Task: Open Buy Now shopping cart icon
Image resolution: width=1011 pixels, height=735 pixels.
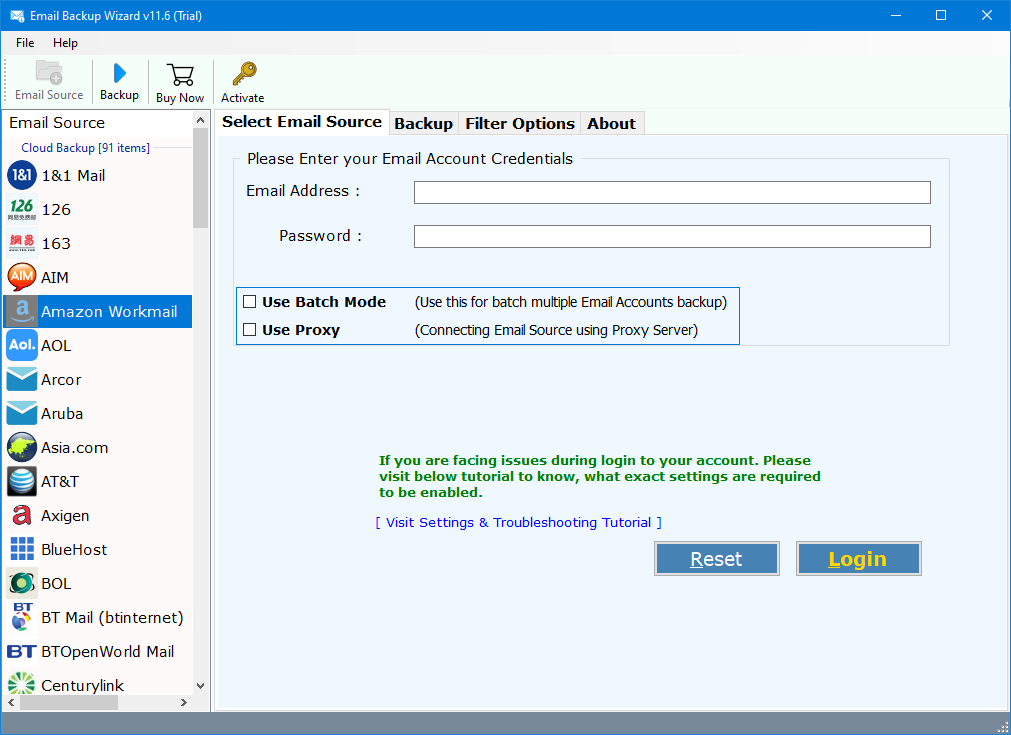Action: point(180,74)
